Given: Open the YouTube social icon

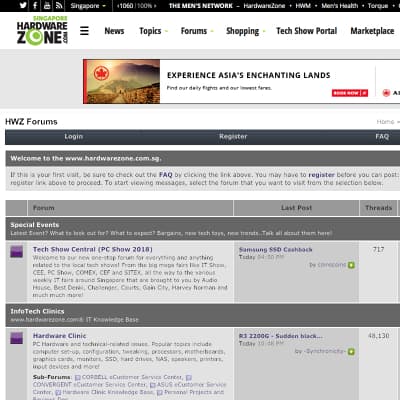Looking at the screenshot, I should point(47,5).
